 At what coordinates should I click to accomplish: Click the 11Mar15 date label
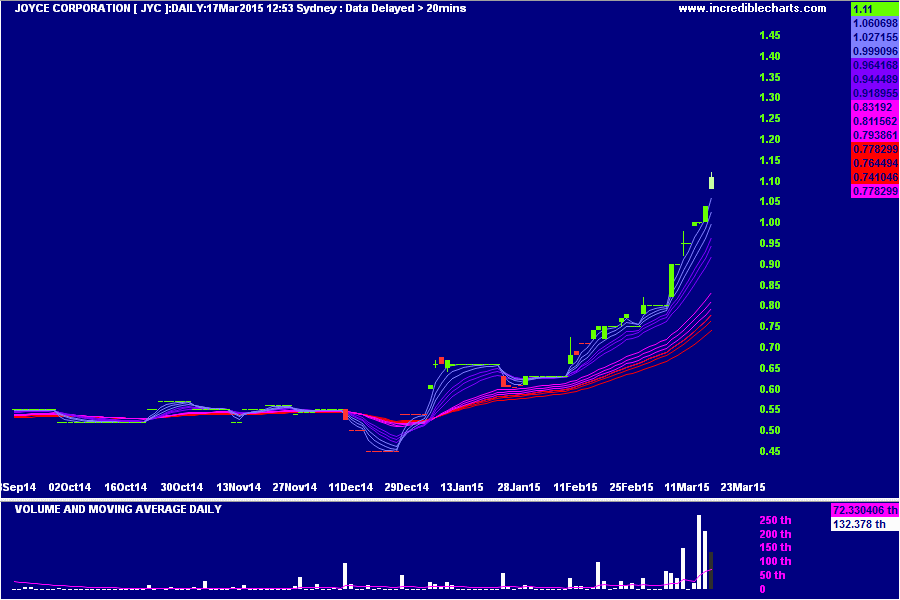click(x=687, y=487)
